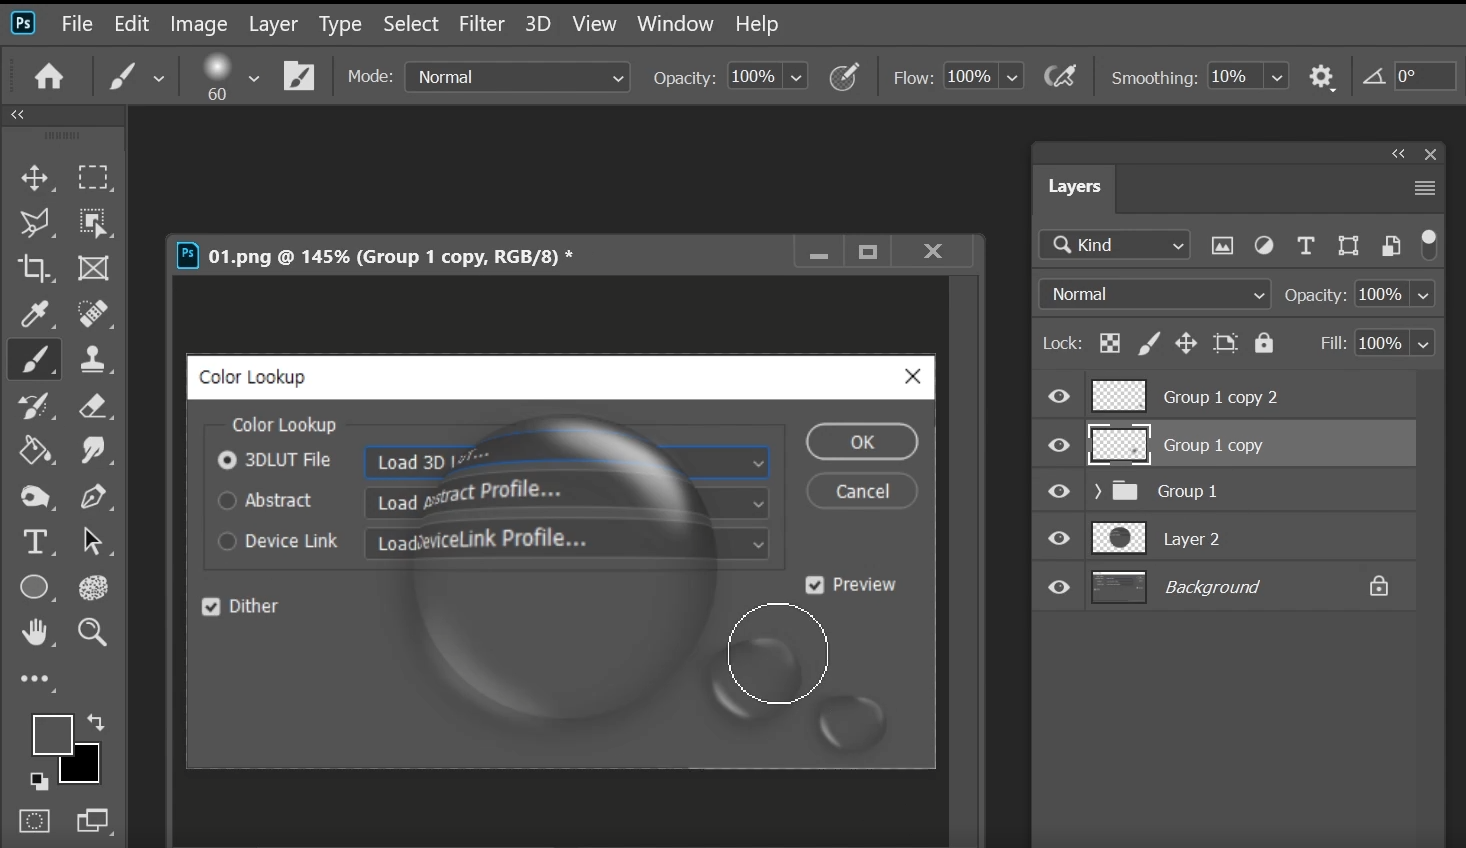Open the Smoothing dropdown arrow
The image size is (1466, 848).
[1277, 77]
